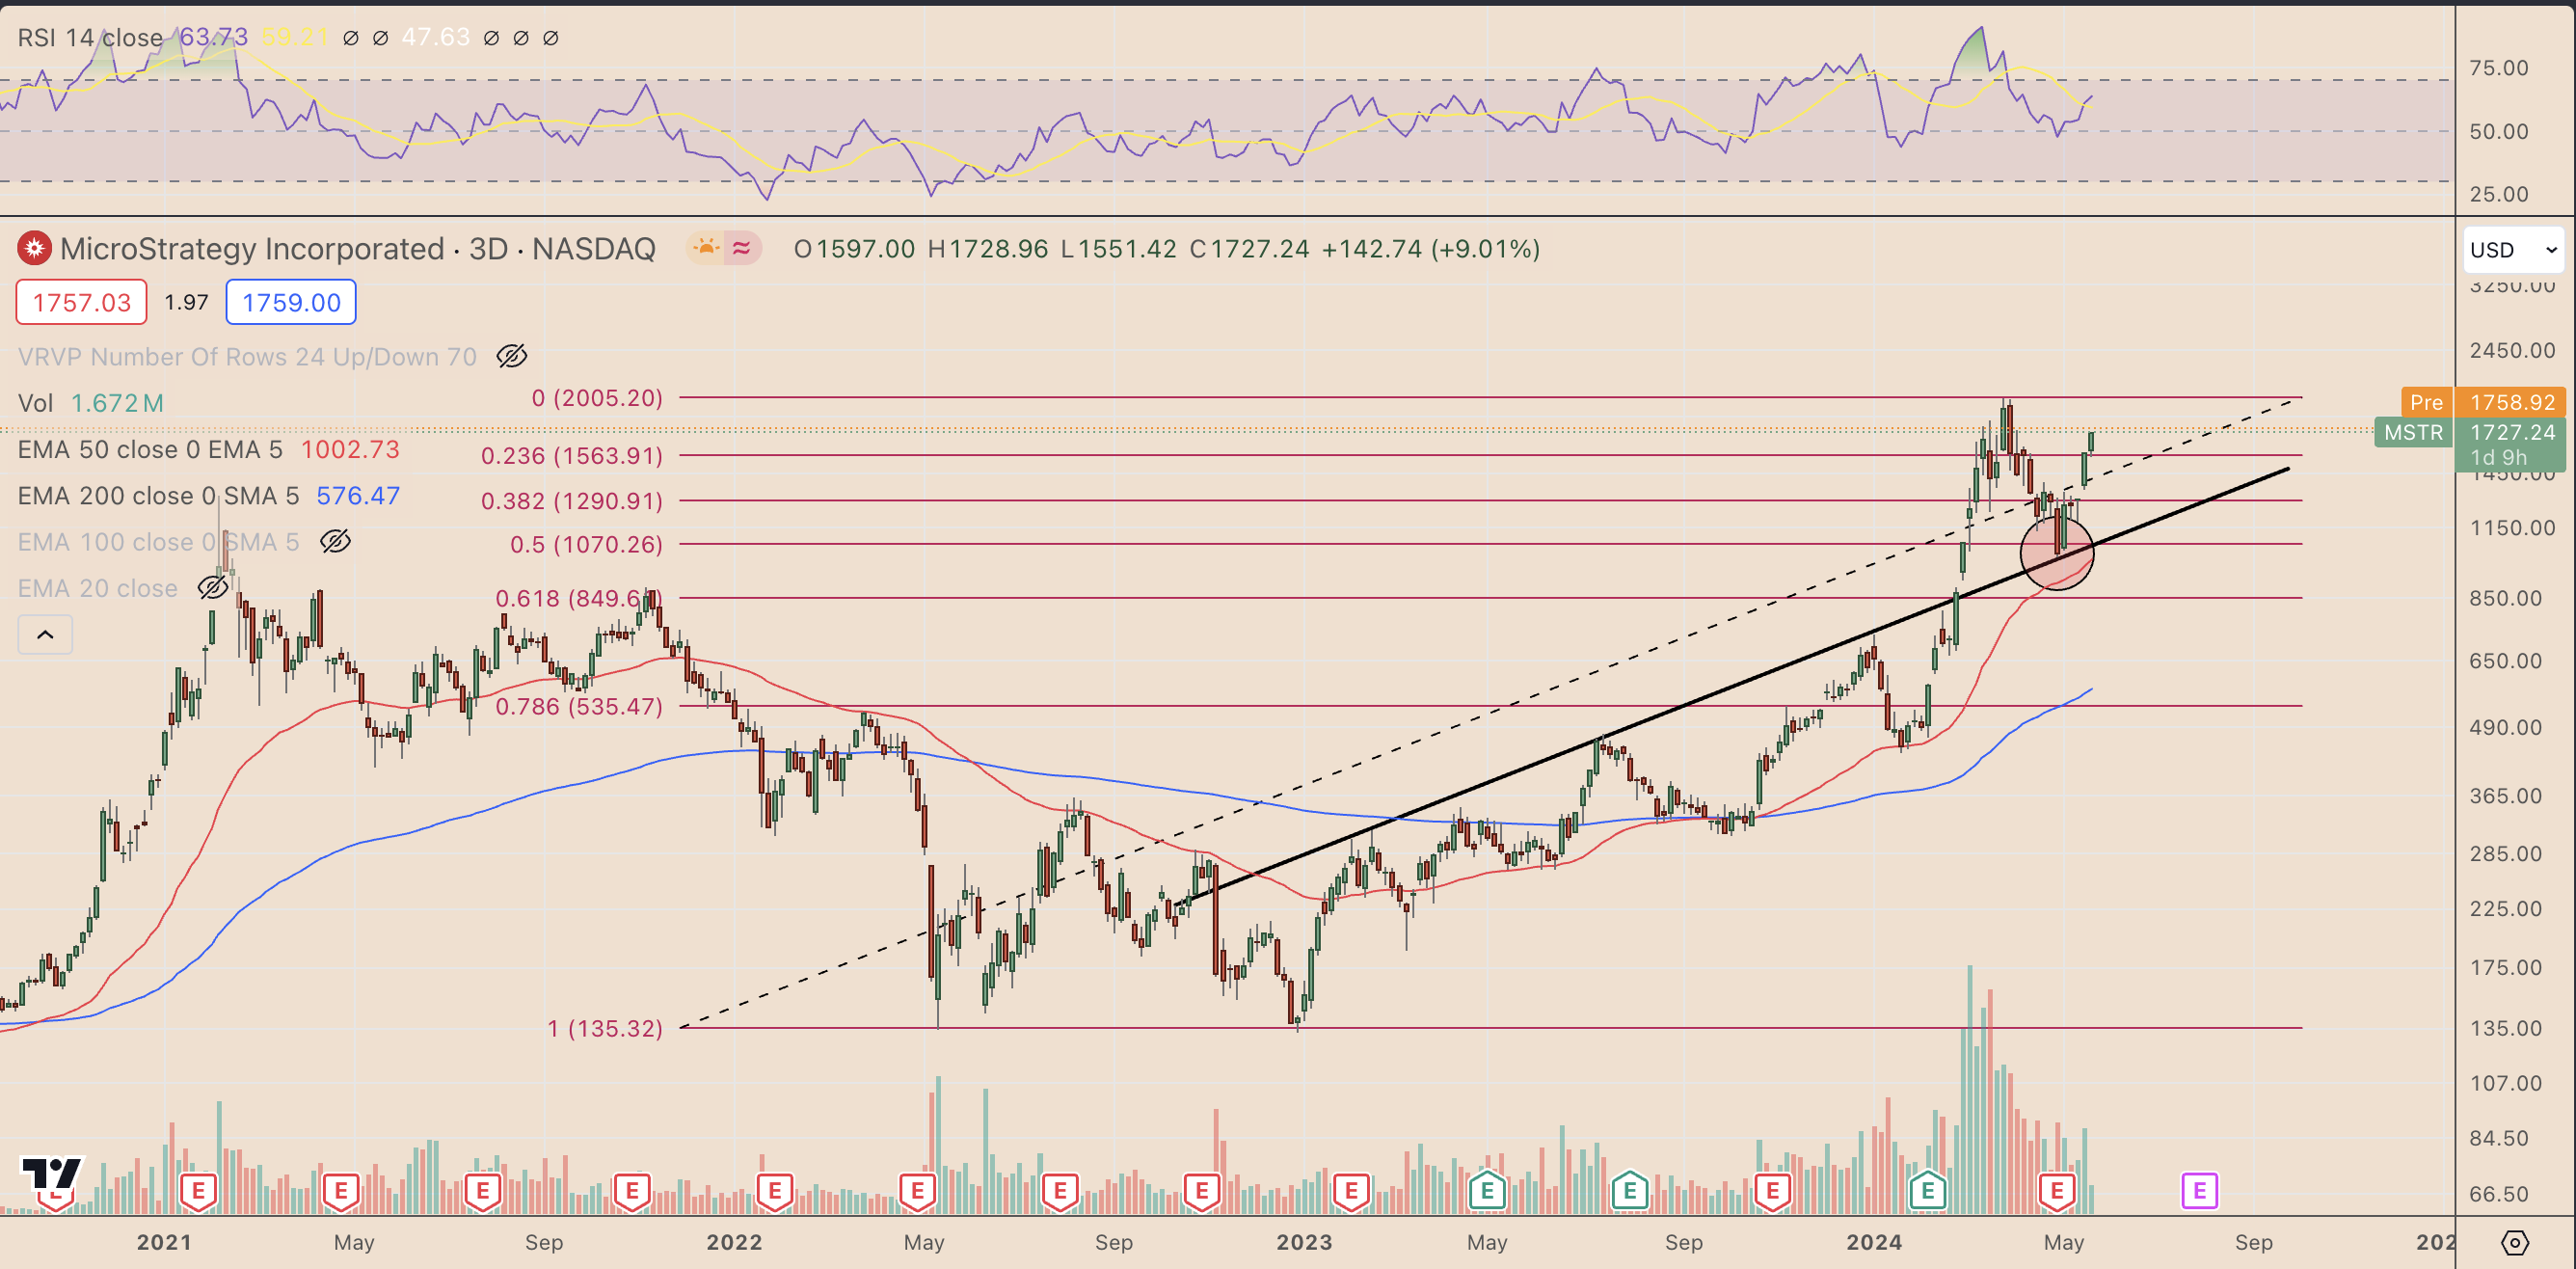Click the 2450.00 price scale label
The height and width of the screenshot is (1269, 2576).
click(2512, 350)
